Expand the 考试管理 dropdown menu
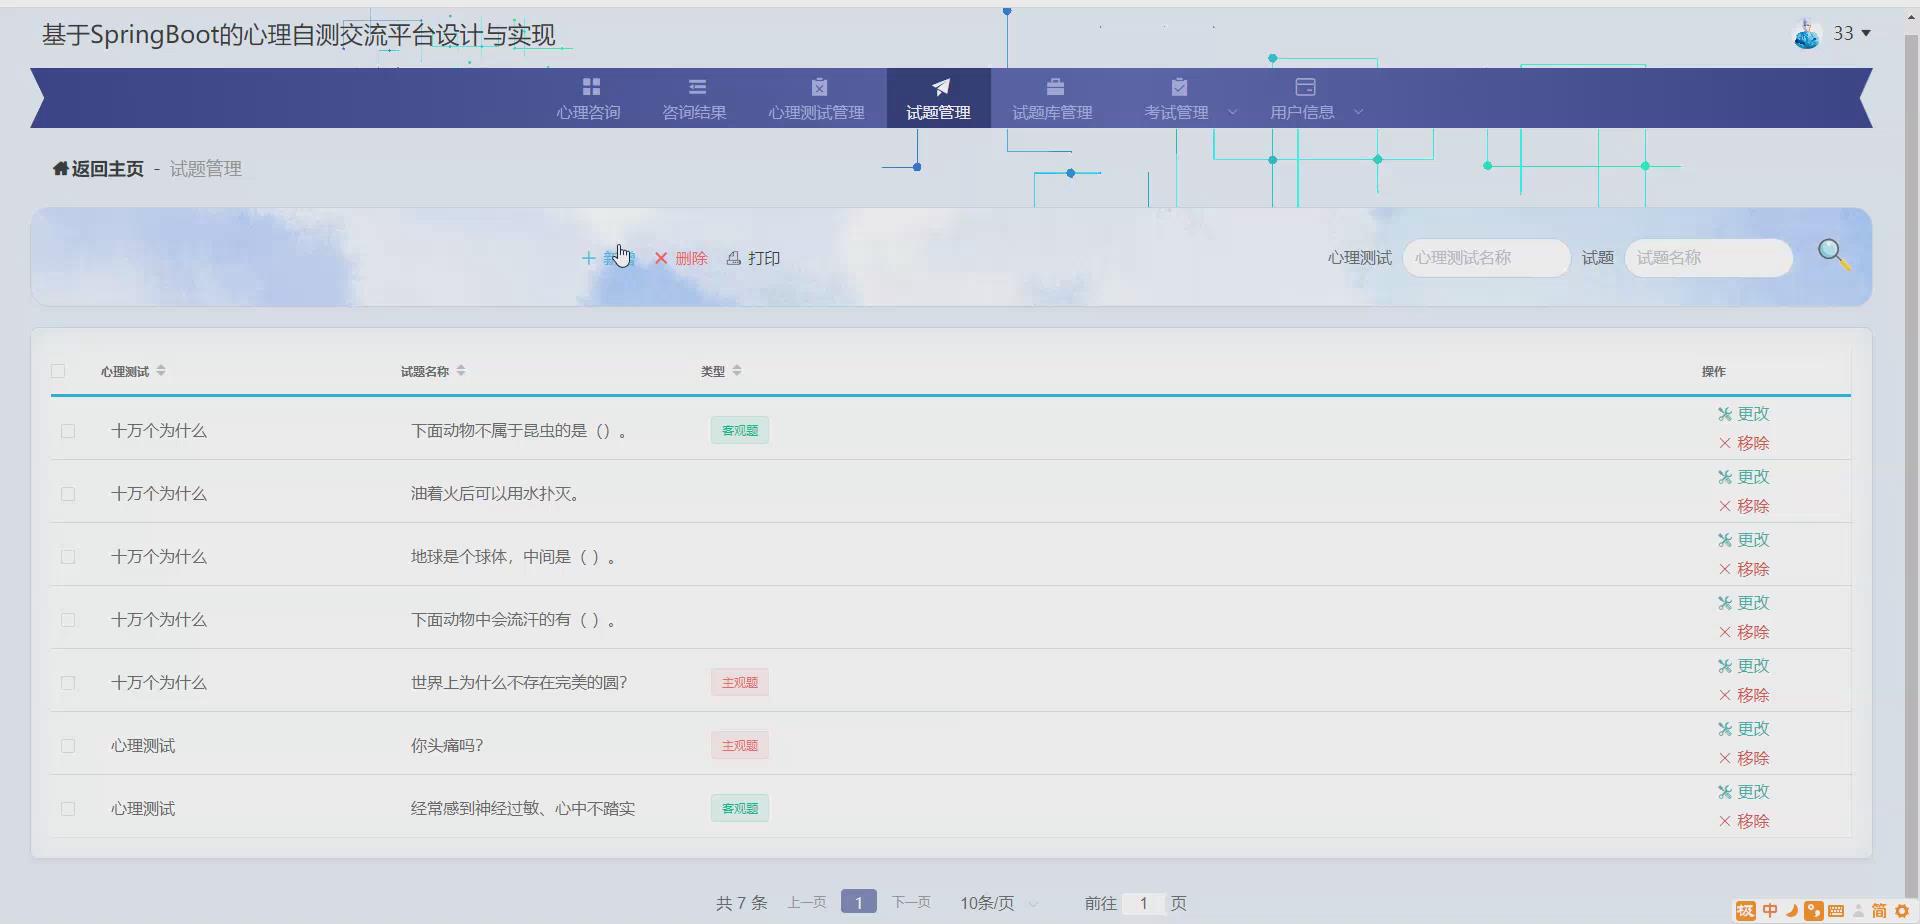This screenshot has height=924, width=1920. (x=1232, y=112)
